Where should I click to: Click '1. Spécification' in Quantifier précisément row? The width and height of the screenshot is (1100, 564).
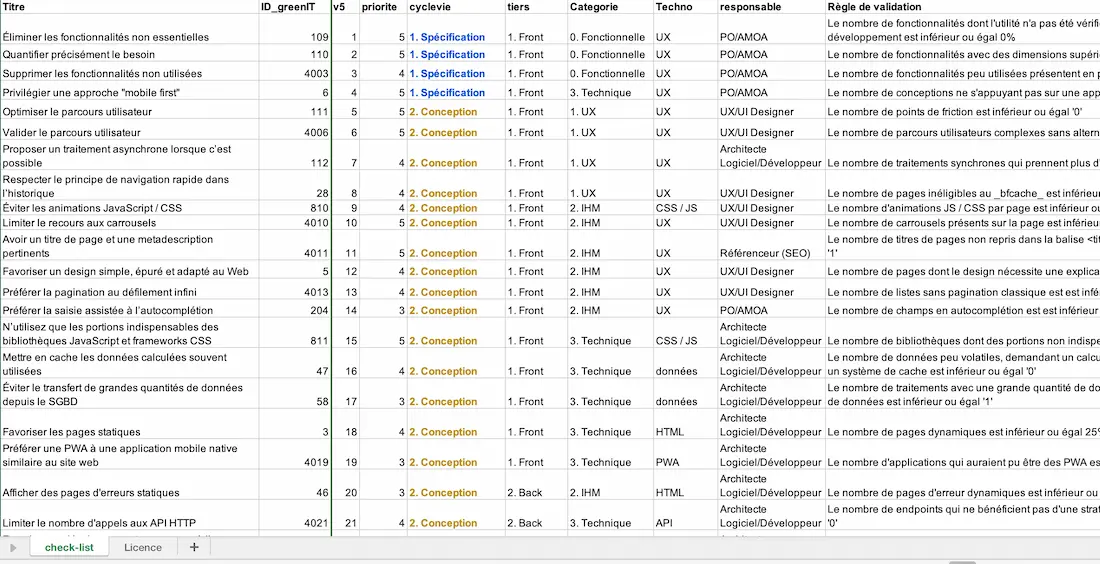[x=456, y=54]
